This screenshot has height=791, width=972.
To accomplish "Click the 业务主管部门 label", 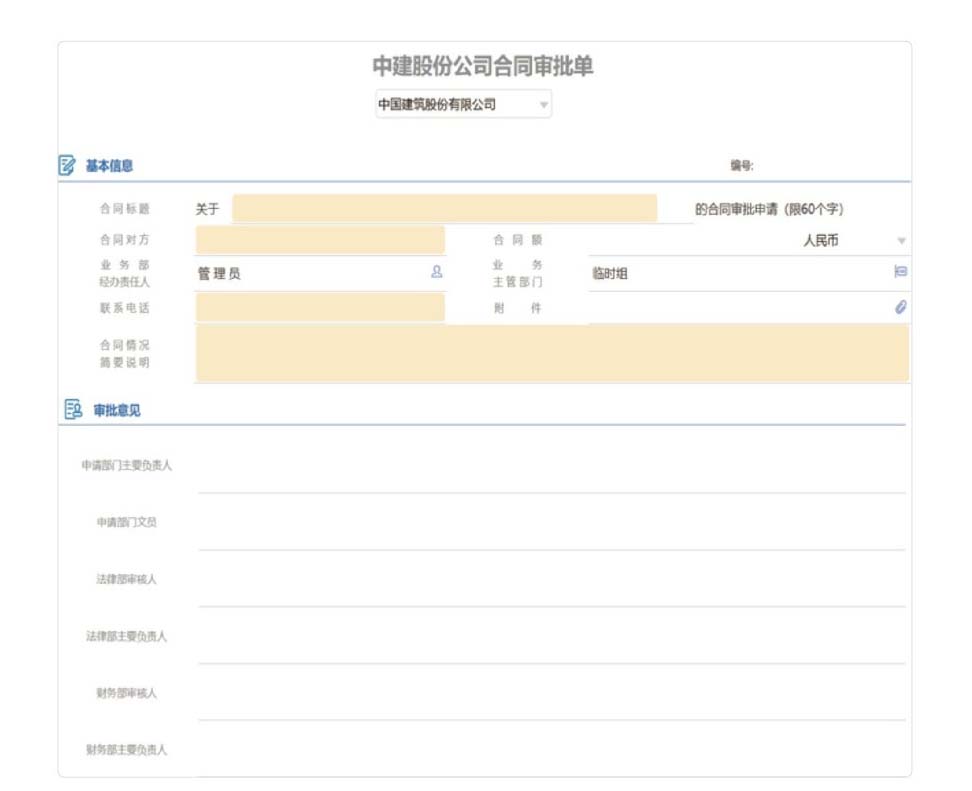I will click(518, 273).
